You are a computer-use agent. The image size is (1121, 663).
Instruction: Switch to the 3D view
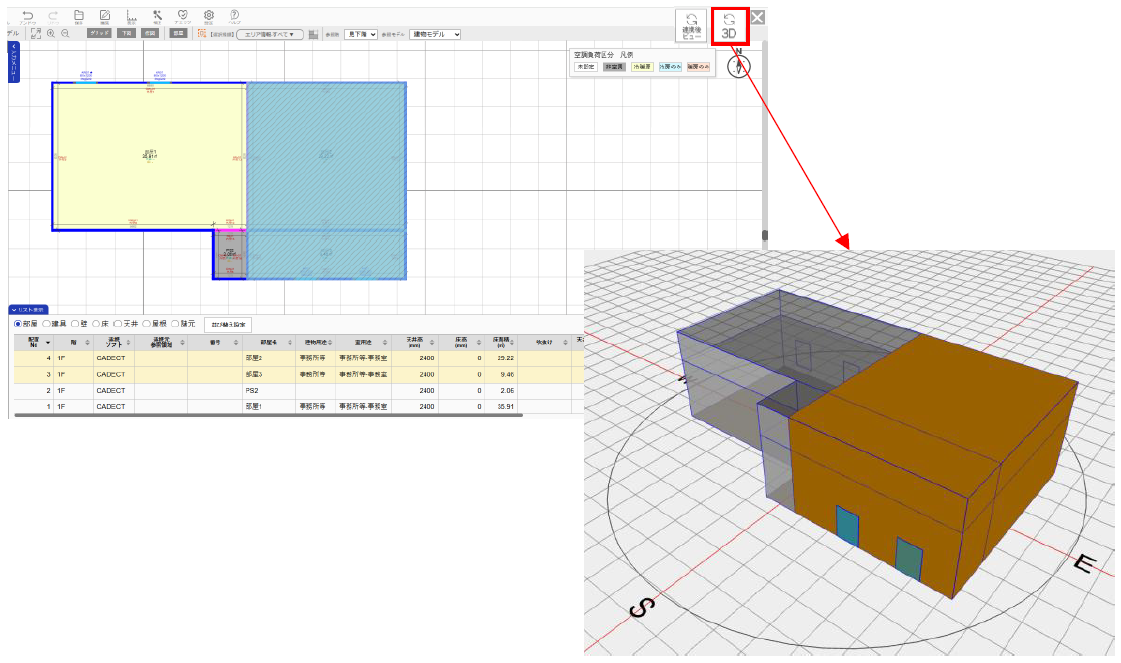pyautogui.click(x=730, y=26)
